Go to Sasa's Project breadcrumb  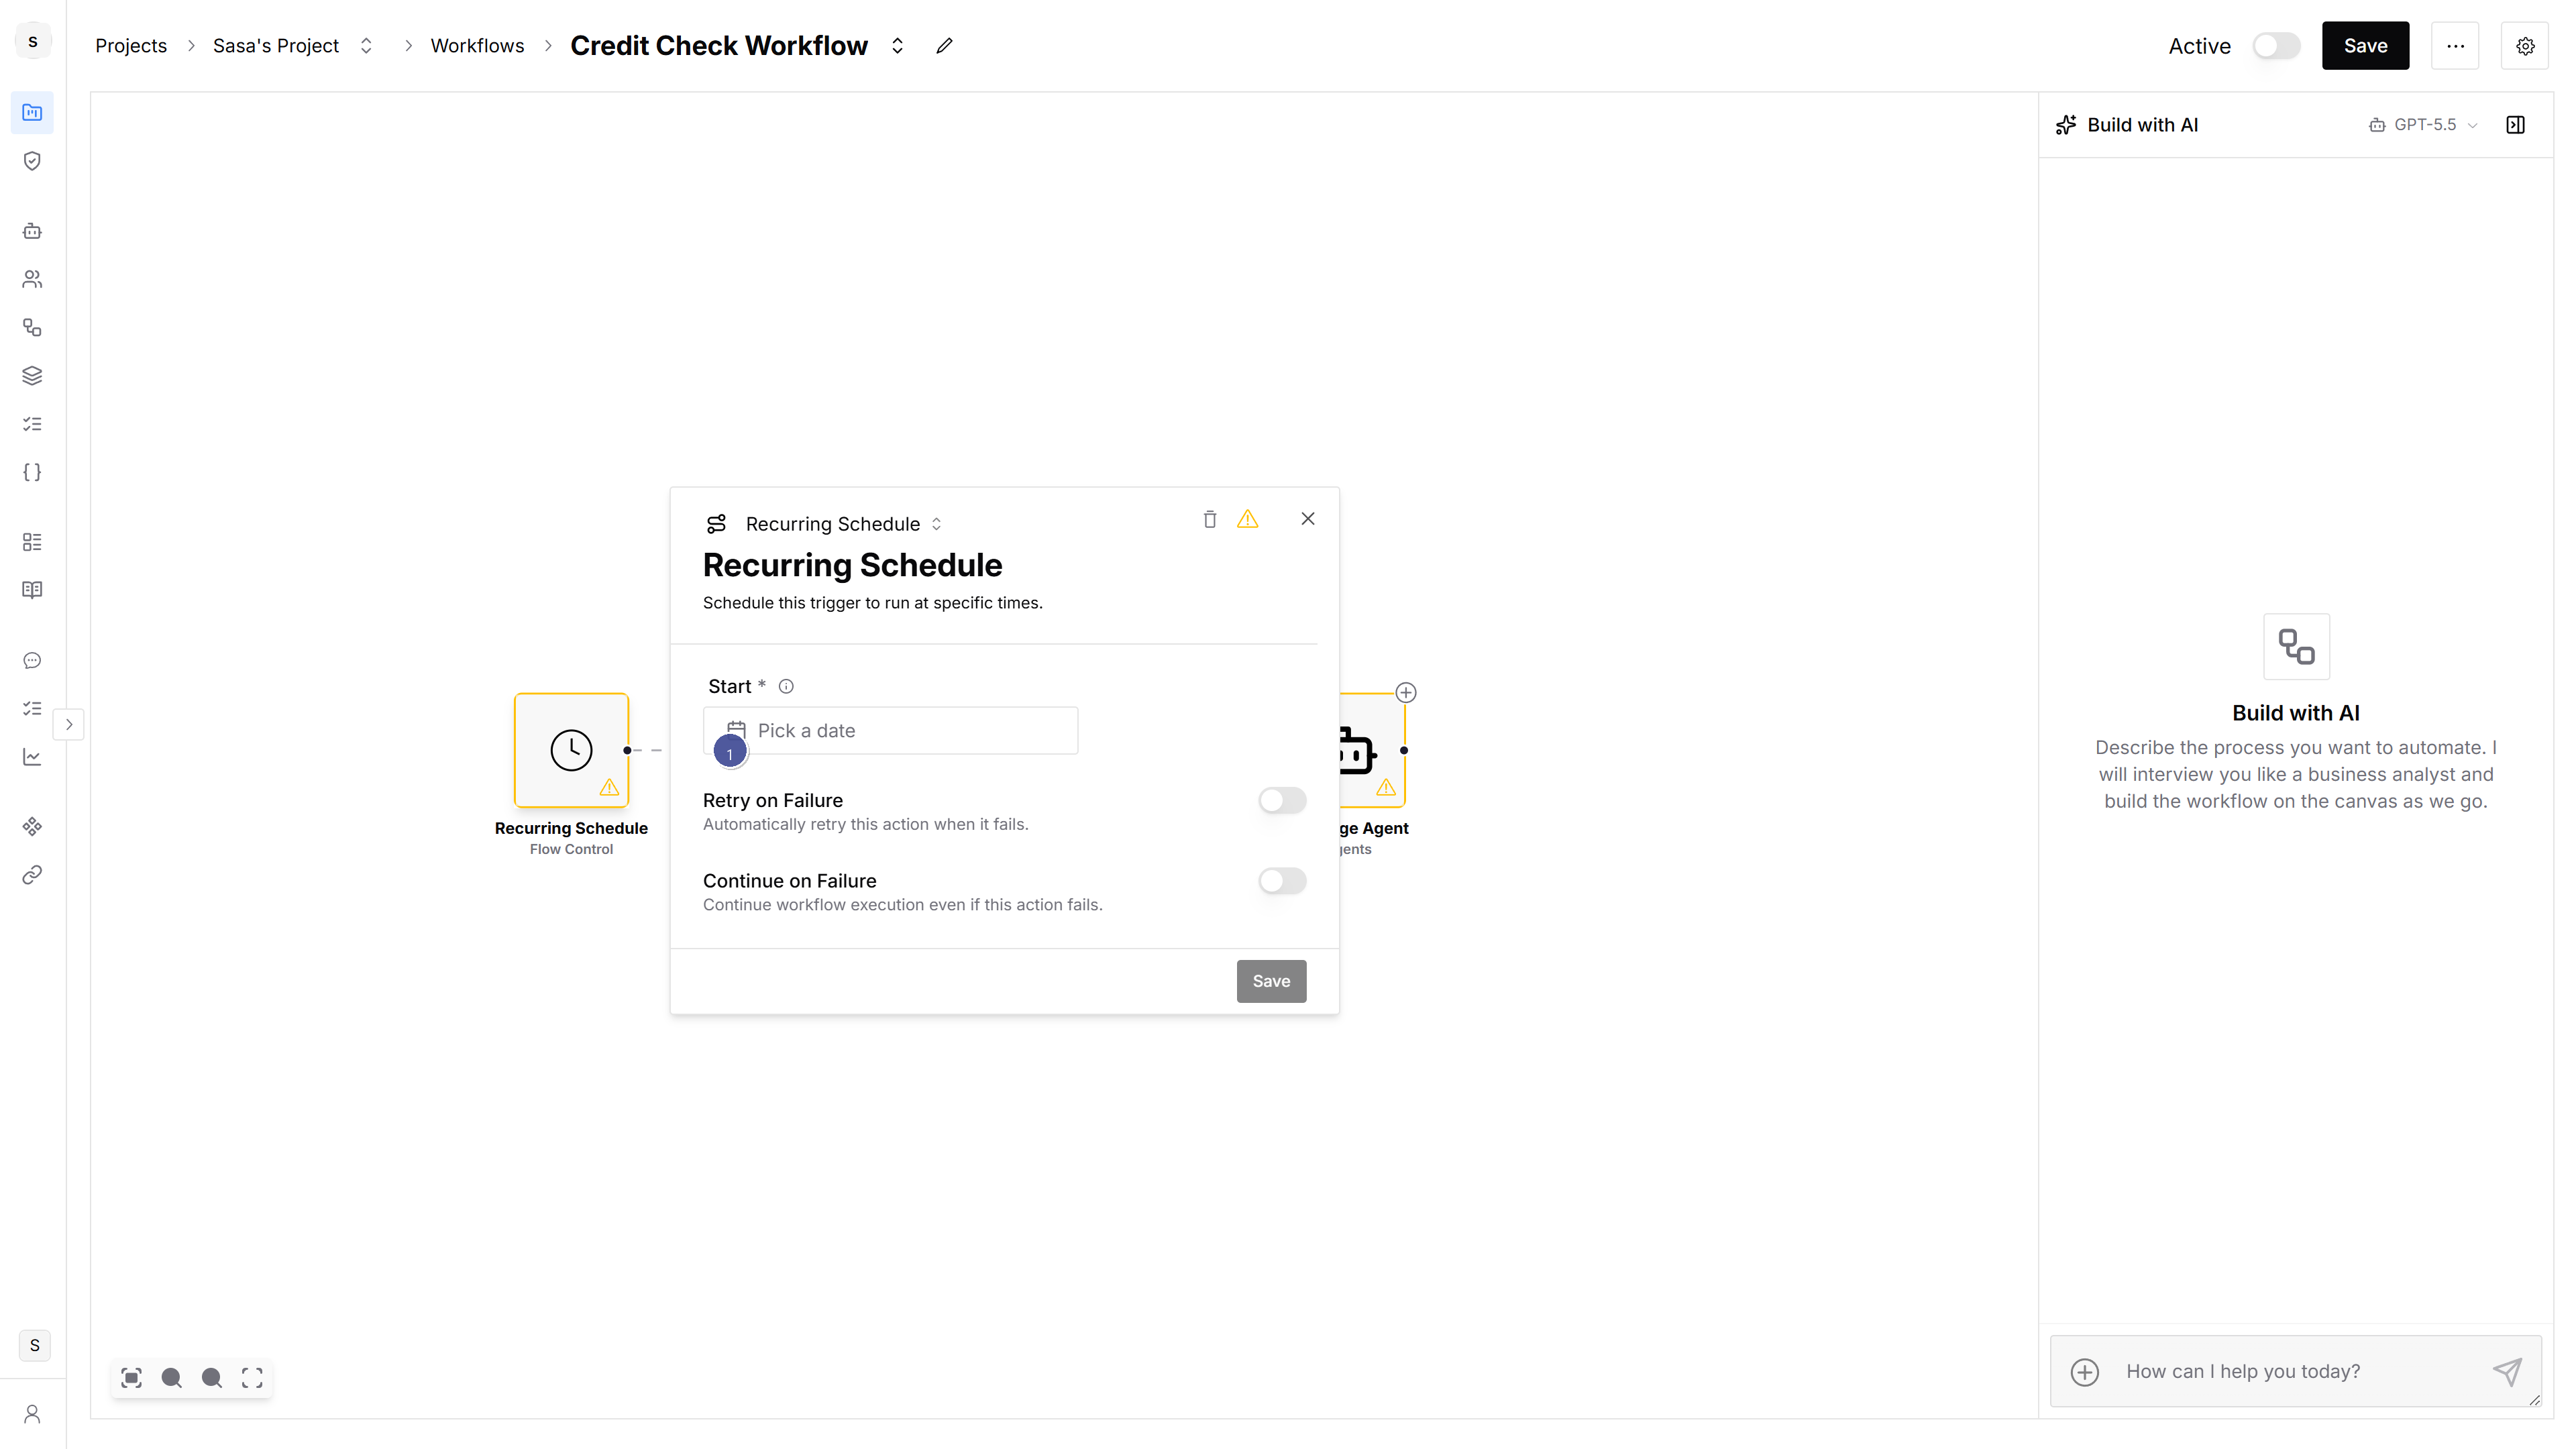276,46
